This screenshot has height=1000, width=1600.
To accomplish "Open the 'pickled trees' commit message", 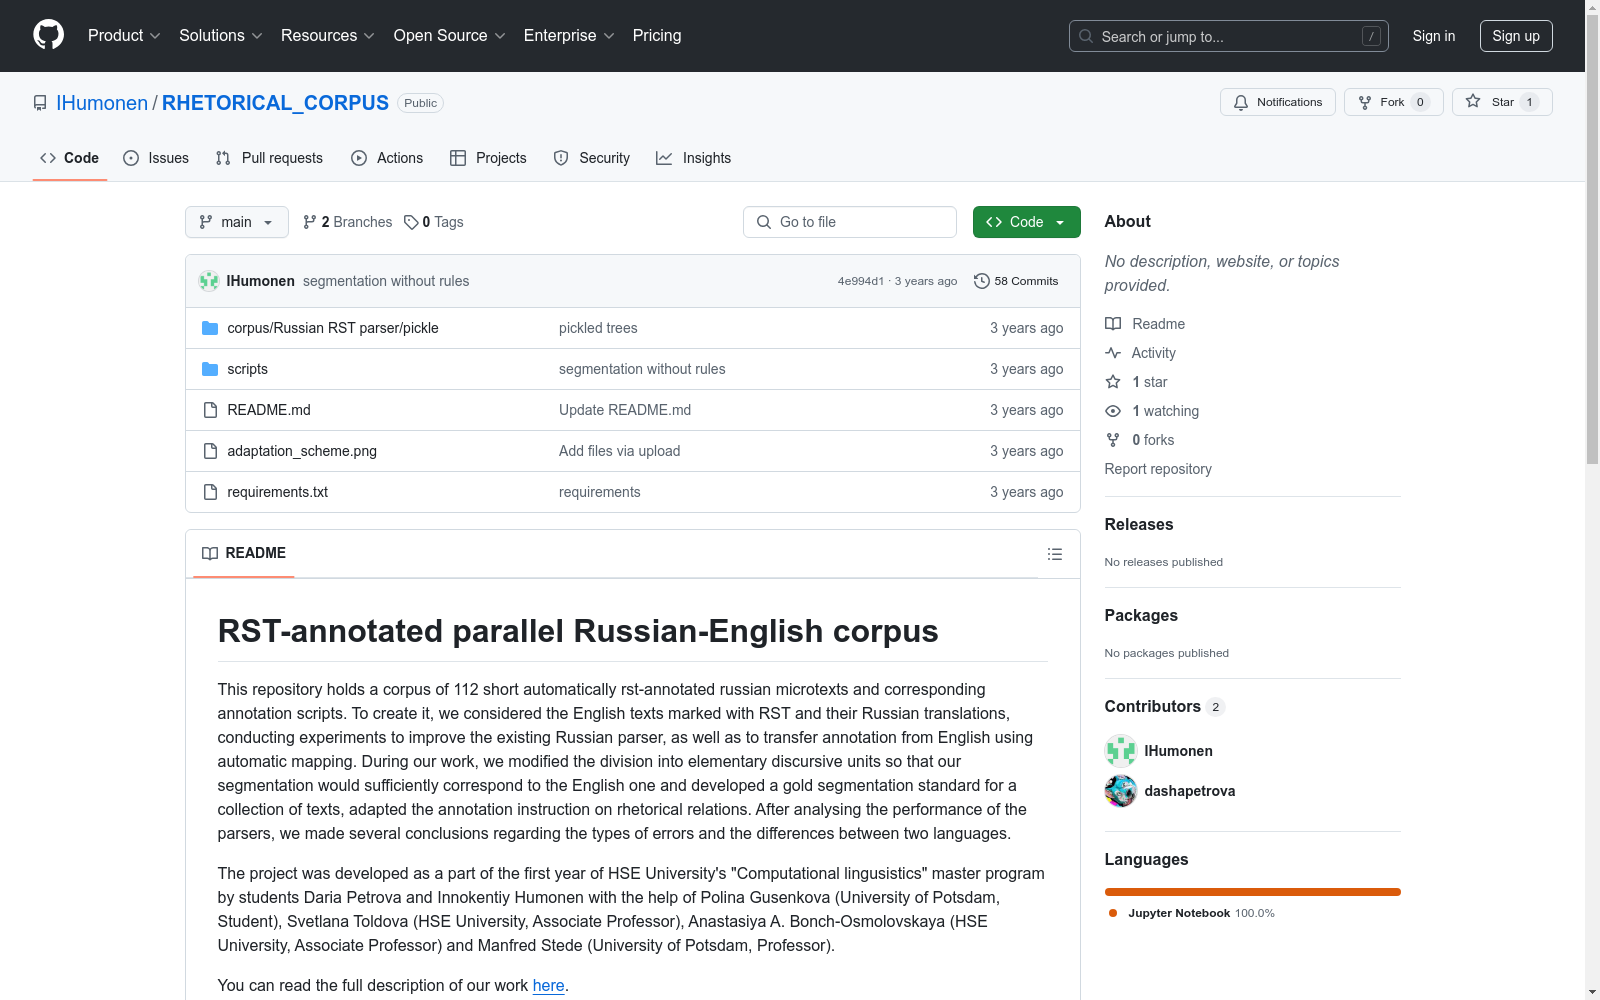I will pyautogui.click(x=598, y=328).
